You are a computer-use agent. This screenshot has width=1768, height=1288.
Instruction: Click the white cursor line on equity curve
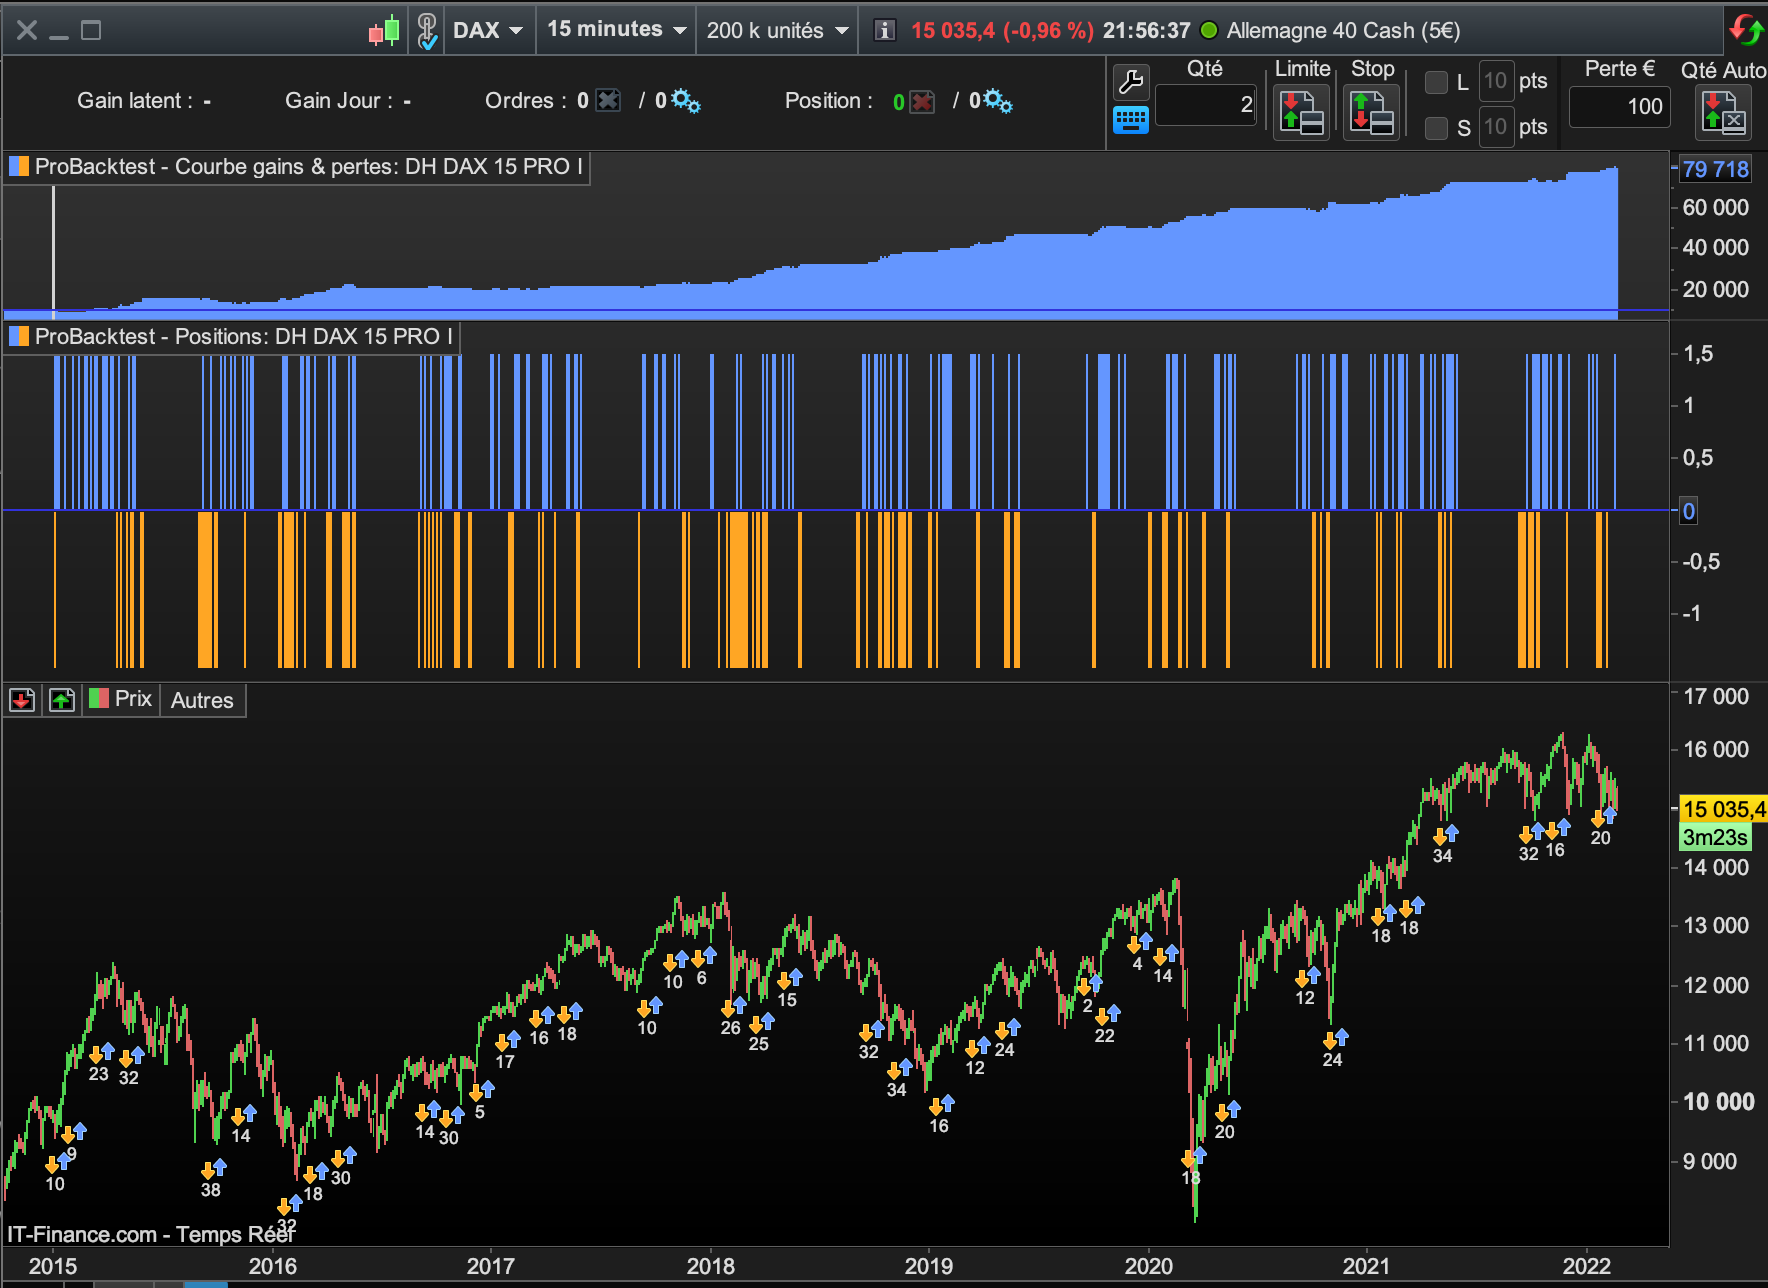(53, 250)
